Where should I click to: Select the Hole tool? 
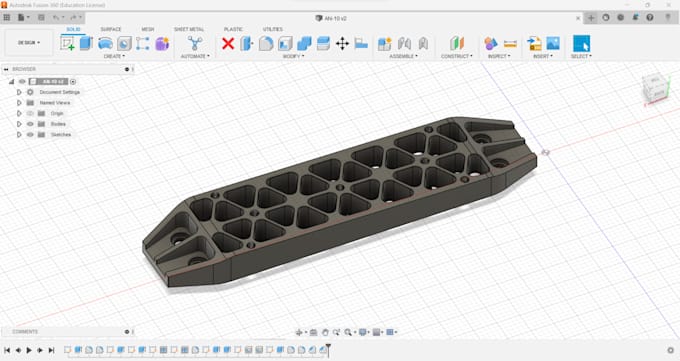(124, 43)
